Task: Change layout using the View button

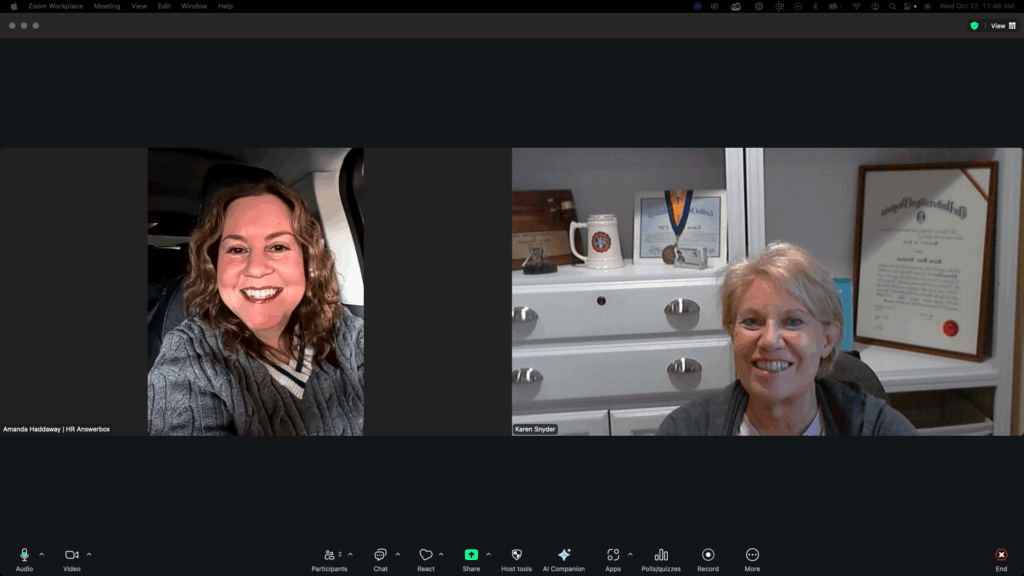Action: [x=1002, y=26]
